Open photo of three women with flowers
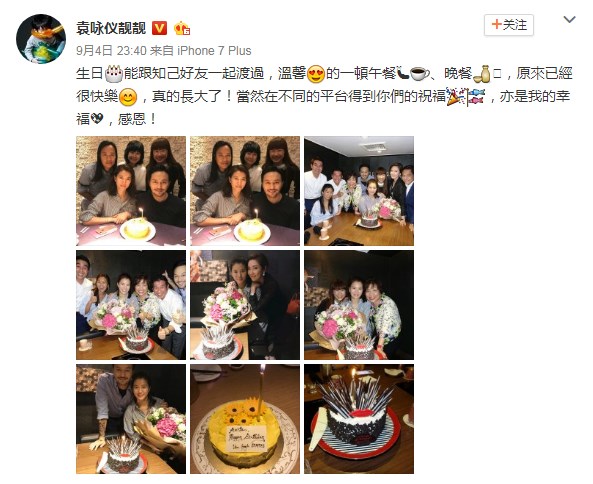593x484 pixels. (x=359, y=305)
